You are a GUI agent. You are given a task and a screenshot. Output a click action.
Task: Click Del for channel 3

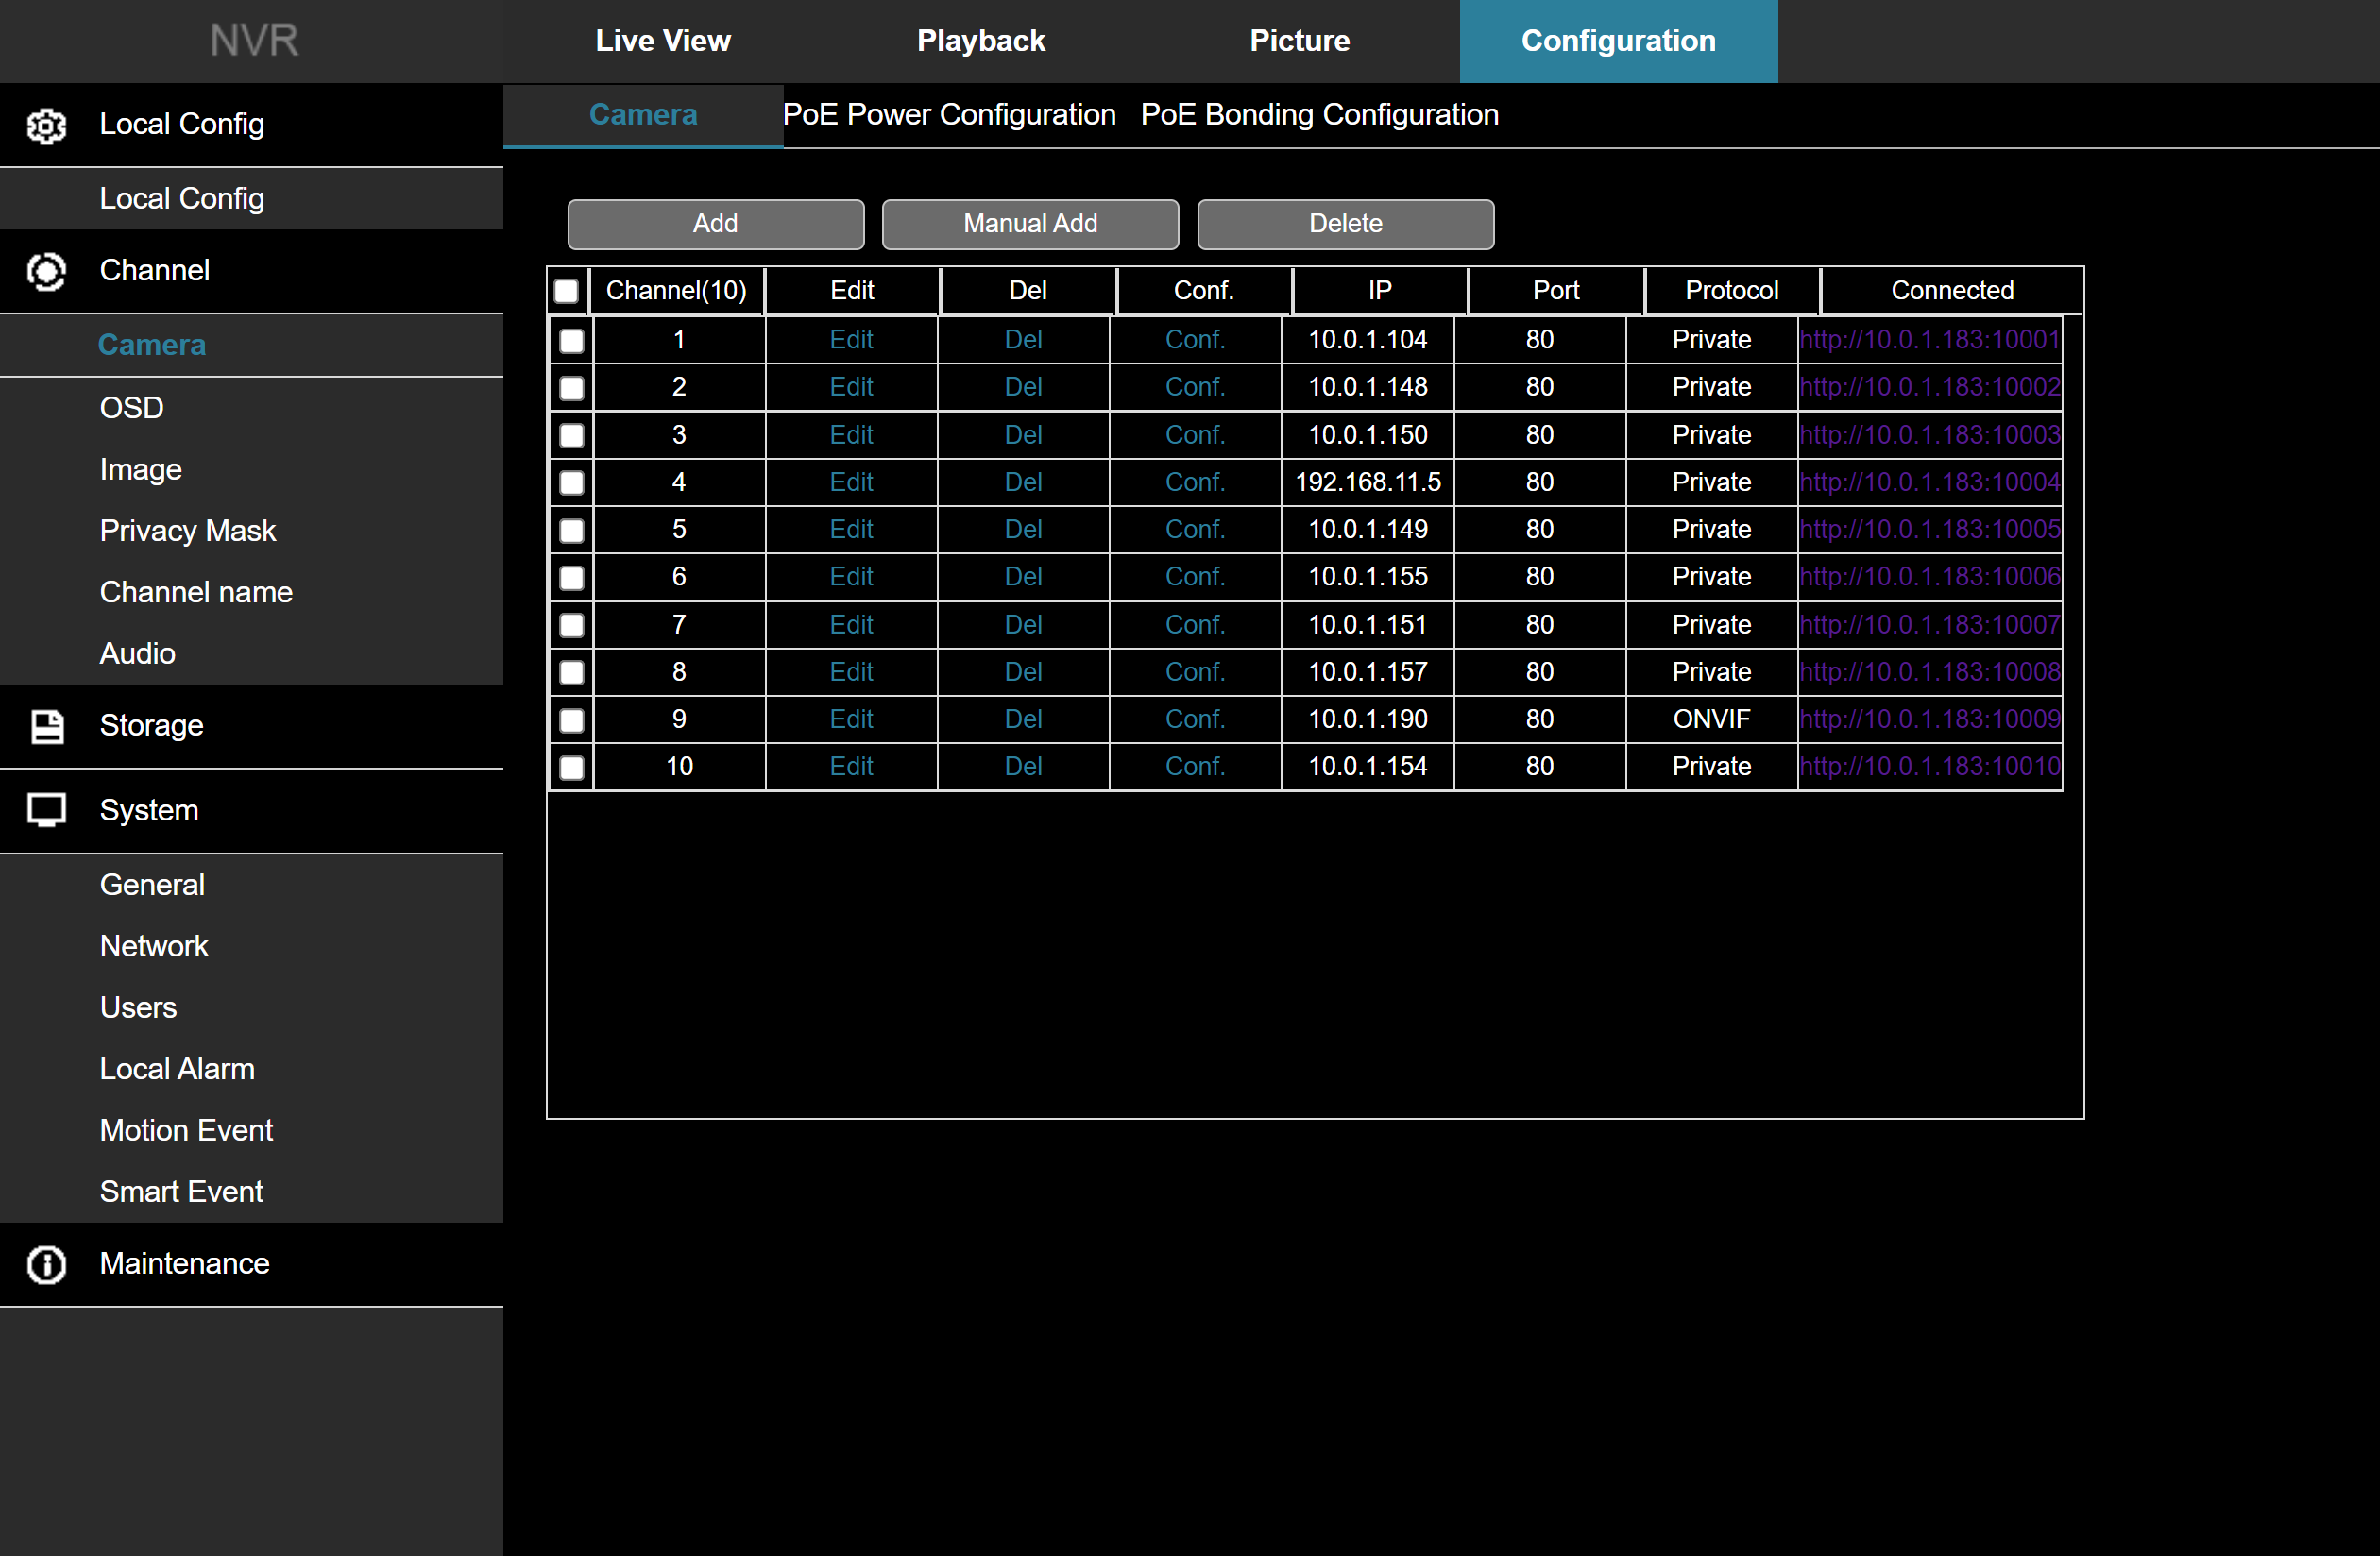[x=1023, y=435]
